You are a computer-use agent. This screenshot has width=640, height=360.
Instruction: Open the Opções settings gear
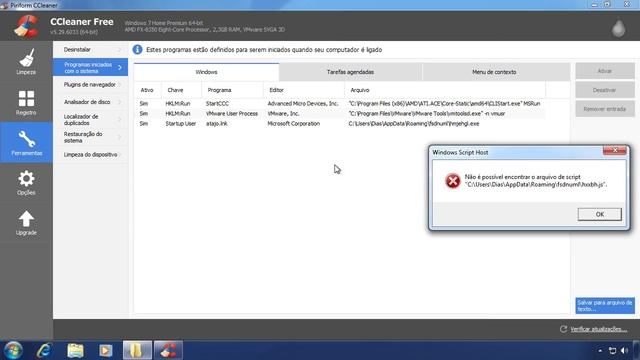coord(26,182)
